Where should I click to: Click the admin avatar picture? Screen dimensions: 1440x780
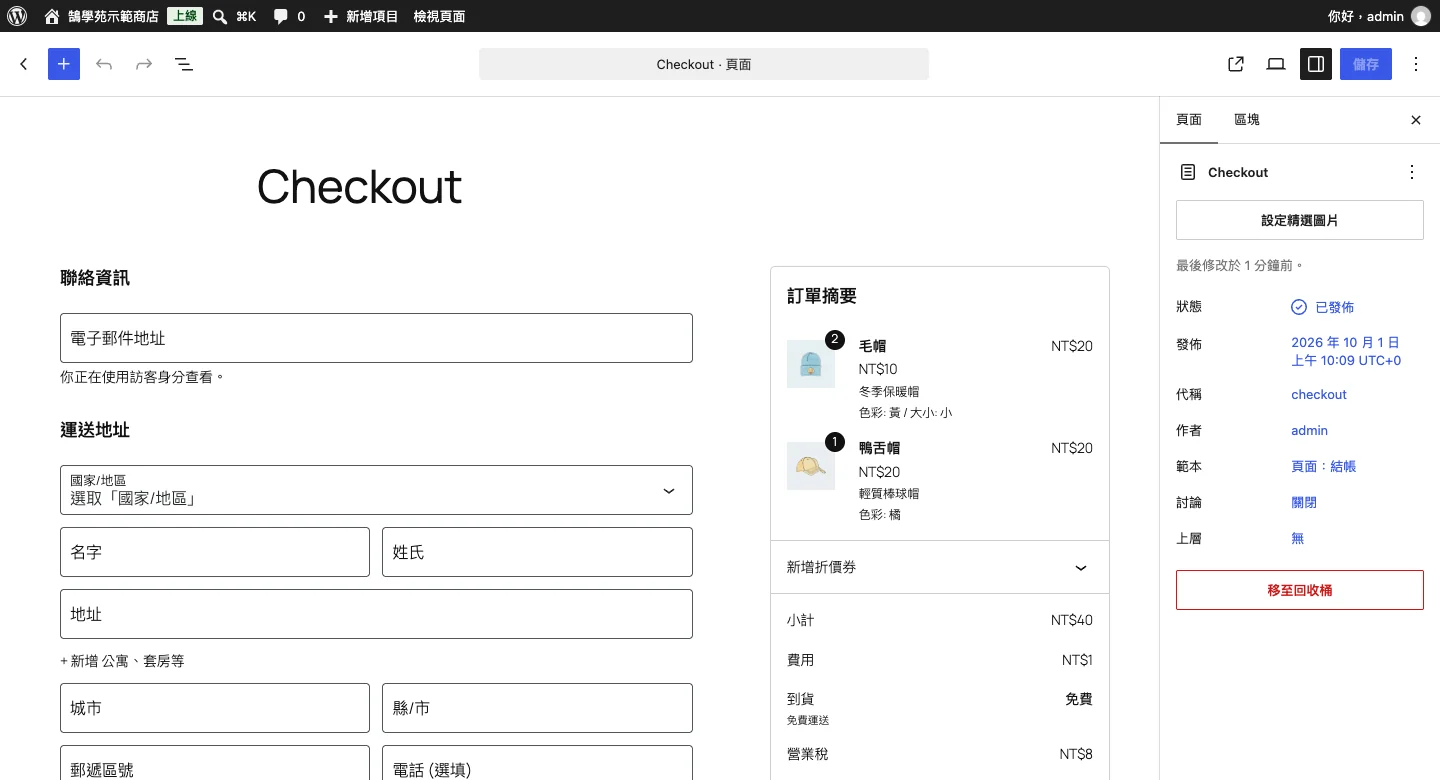(1420, 16)
